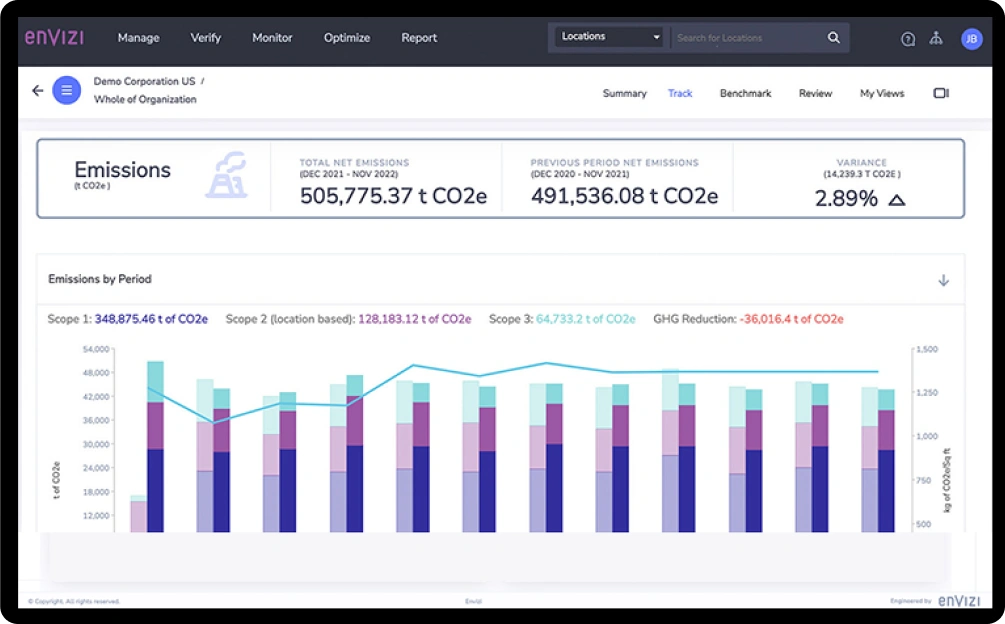1005x624 pixels.
Task: Click total net emissions 505,775.37 t CO2e
Action: click(394, 196)
